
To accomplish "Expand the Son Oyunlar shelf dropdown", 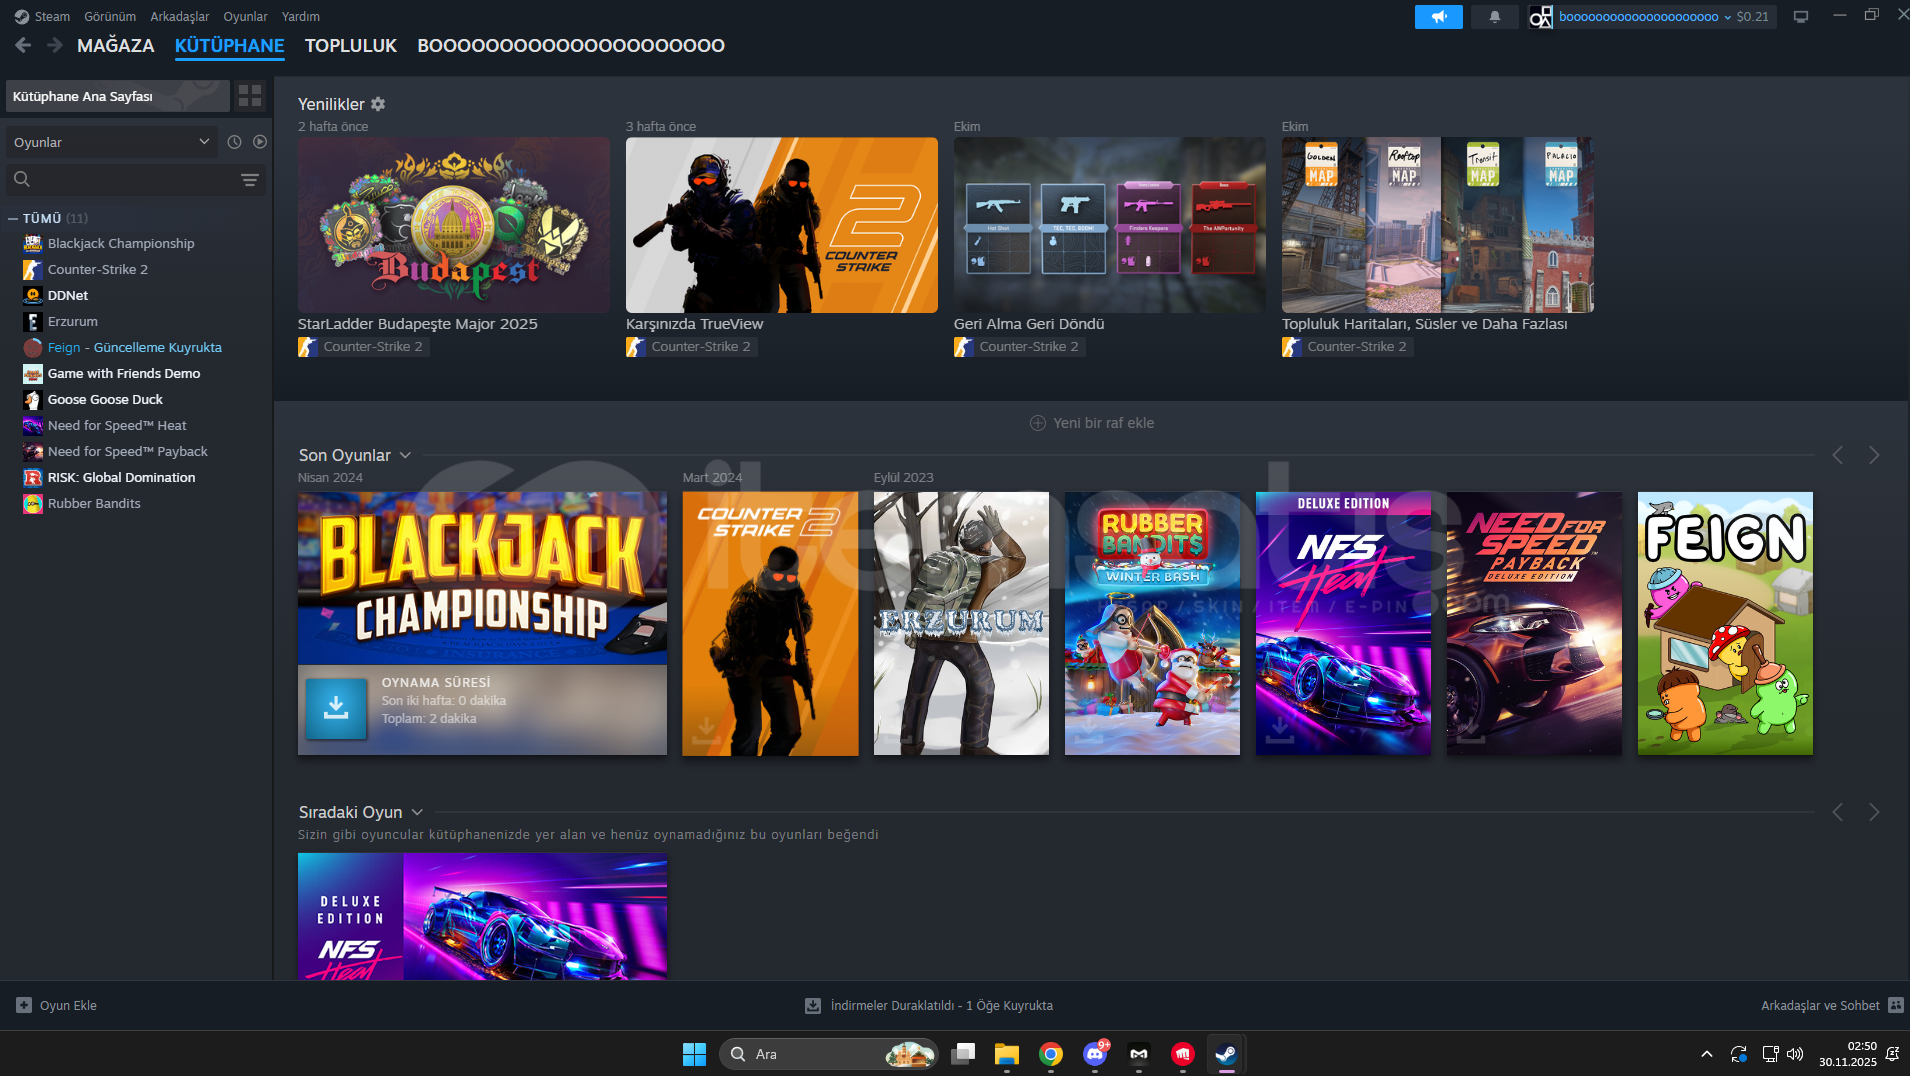I will pos(405,456).
